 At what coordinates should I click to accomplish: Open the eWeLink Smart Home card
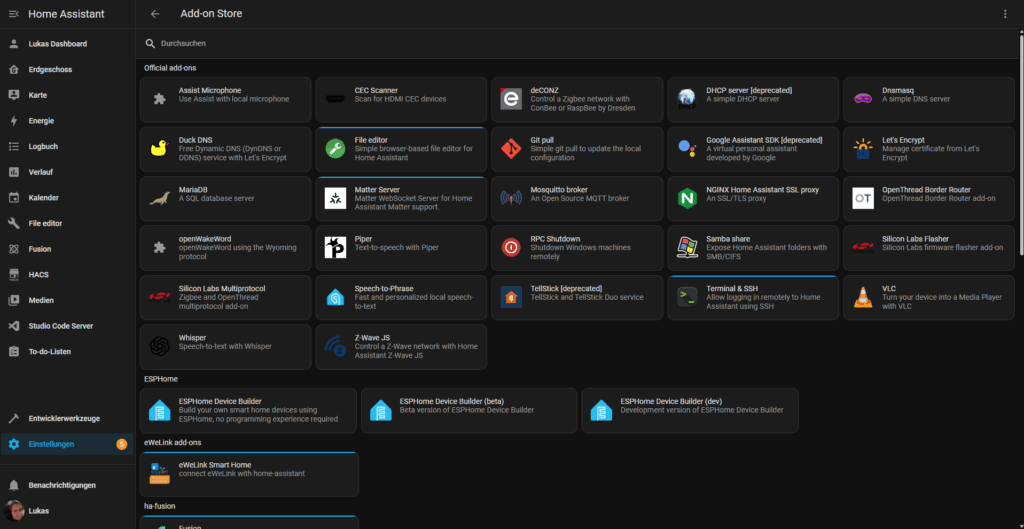(249, 474)
